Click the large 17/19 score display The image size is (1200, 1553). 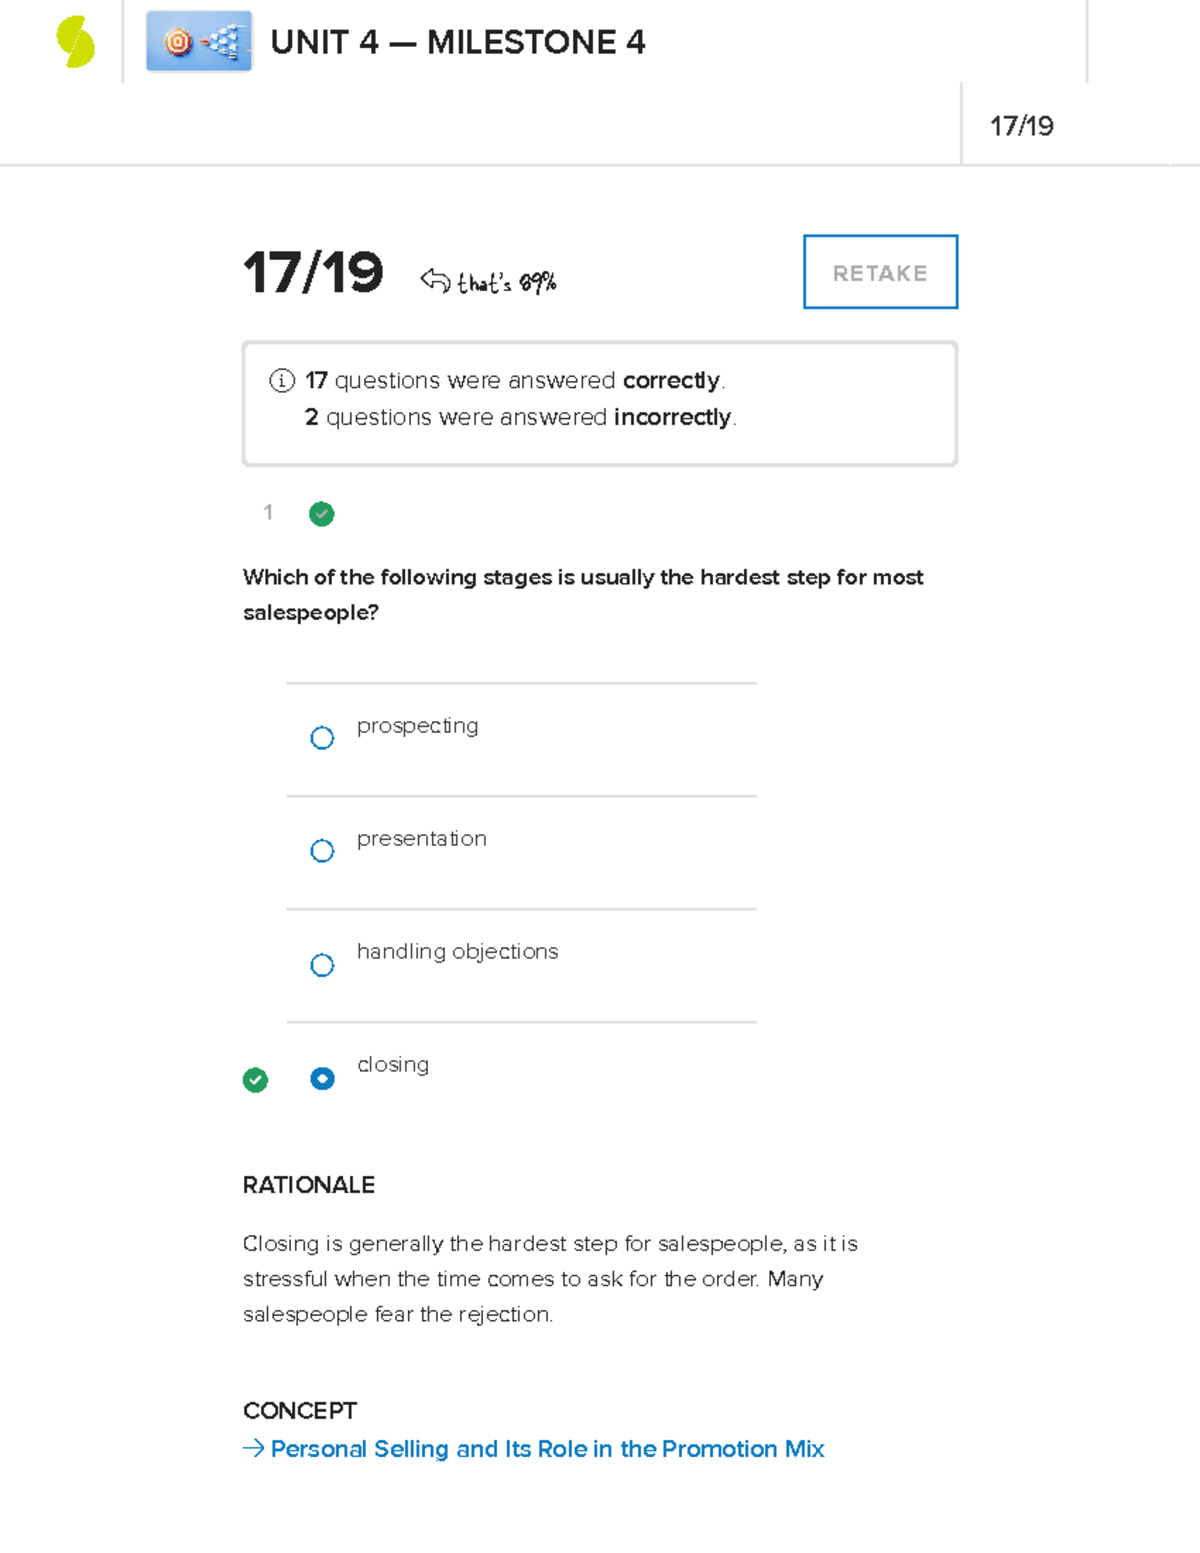[313, 273]
